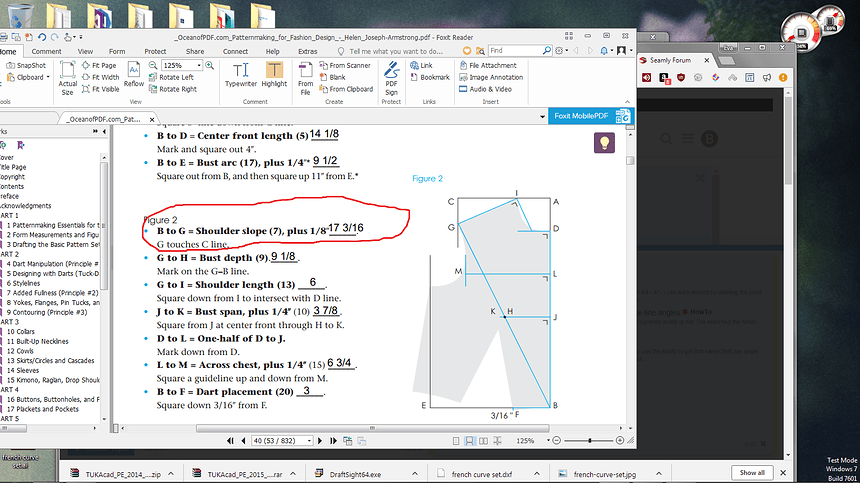Click the zoom out magnifier icon
This screenshot has height=483, width=860.
tap(153, 65)
